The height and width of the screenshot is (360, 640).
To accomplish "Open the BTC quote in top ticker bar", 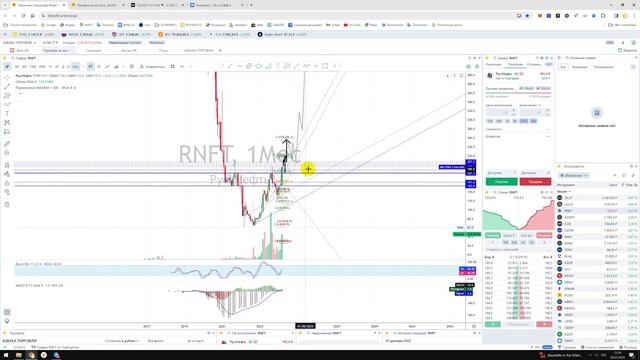I will click(x=180, y=35).
